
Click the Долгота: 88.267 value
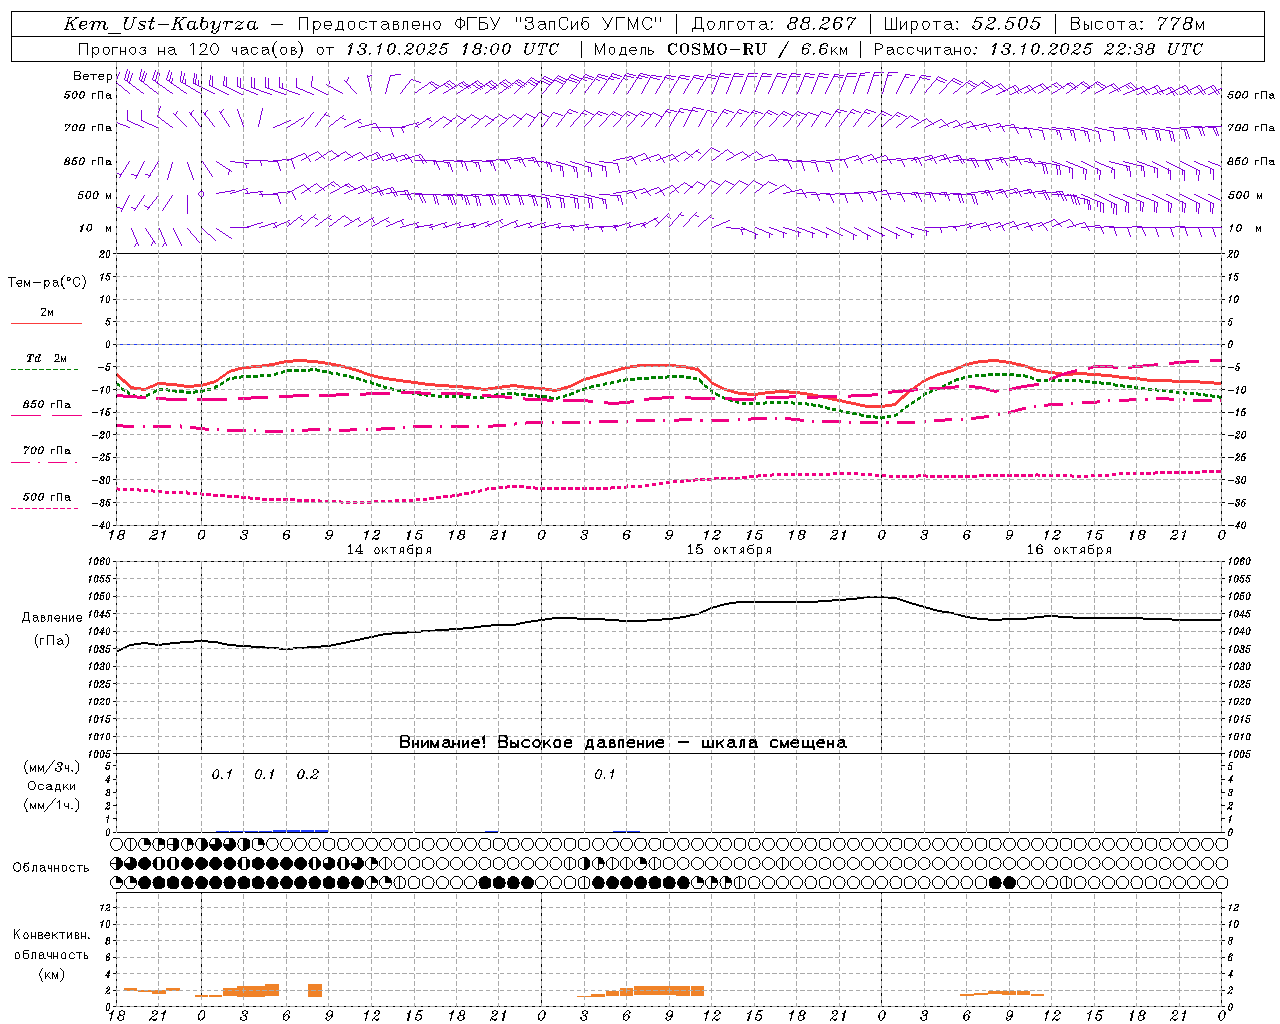coord(774,24)
